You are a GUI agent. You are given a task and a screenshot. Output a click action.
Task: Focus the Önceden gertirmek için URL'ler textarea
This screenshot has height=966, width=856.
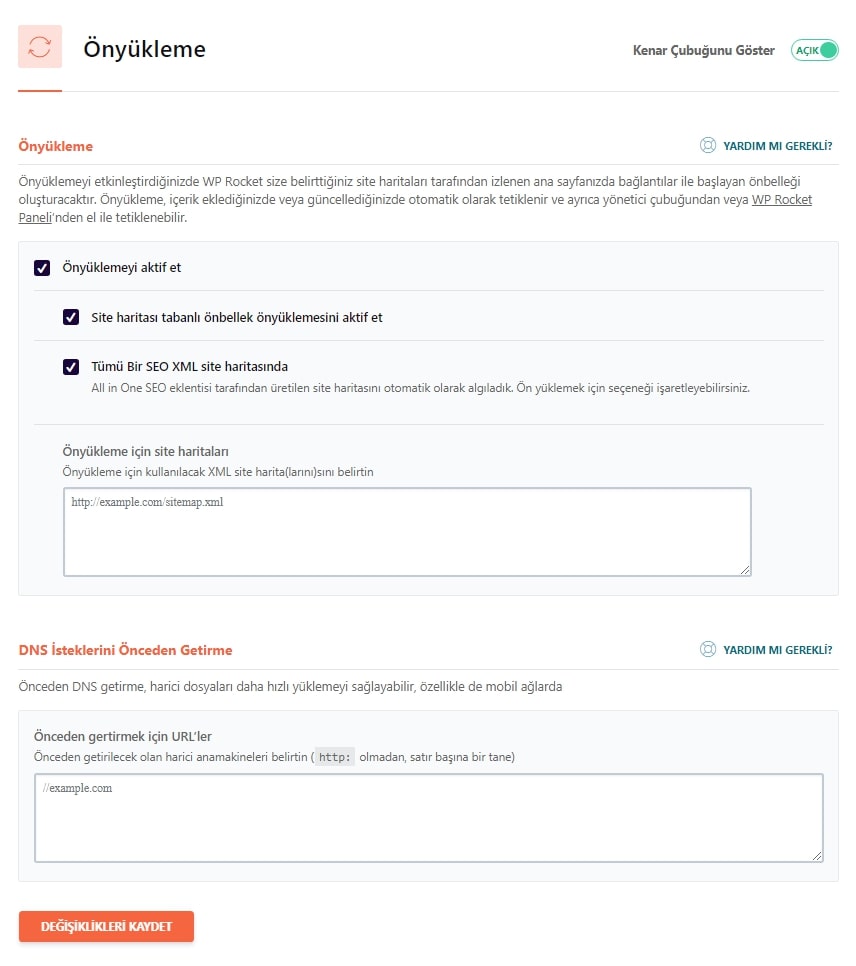(429, 818)
